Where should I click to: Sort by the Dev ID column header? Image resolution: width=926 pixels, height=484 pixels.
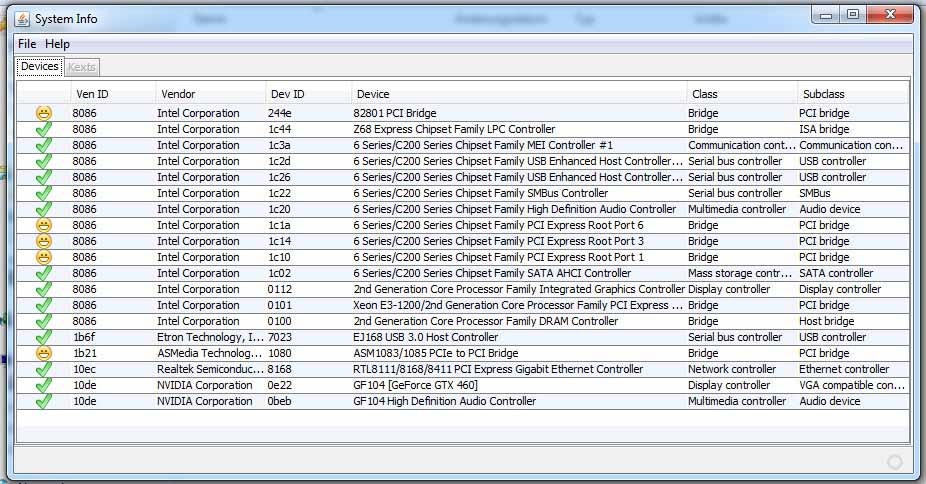pos(308,94)
